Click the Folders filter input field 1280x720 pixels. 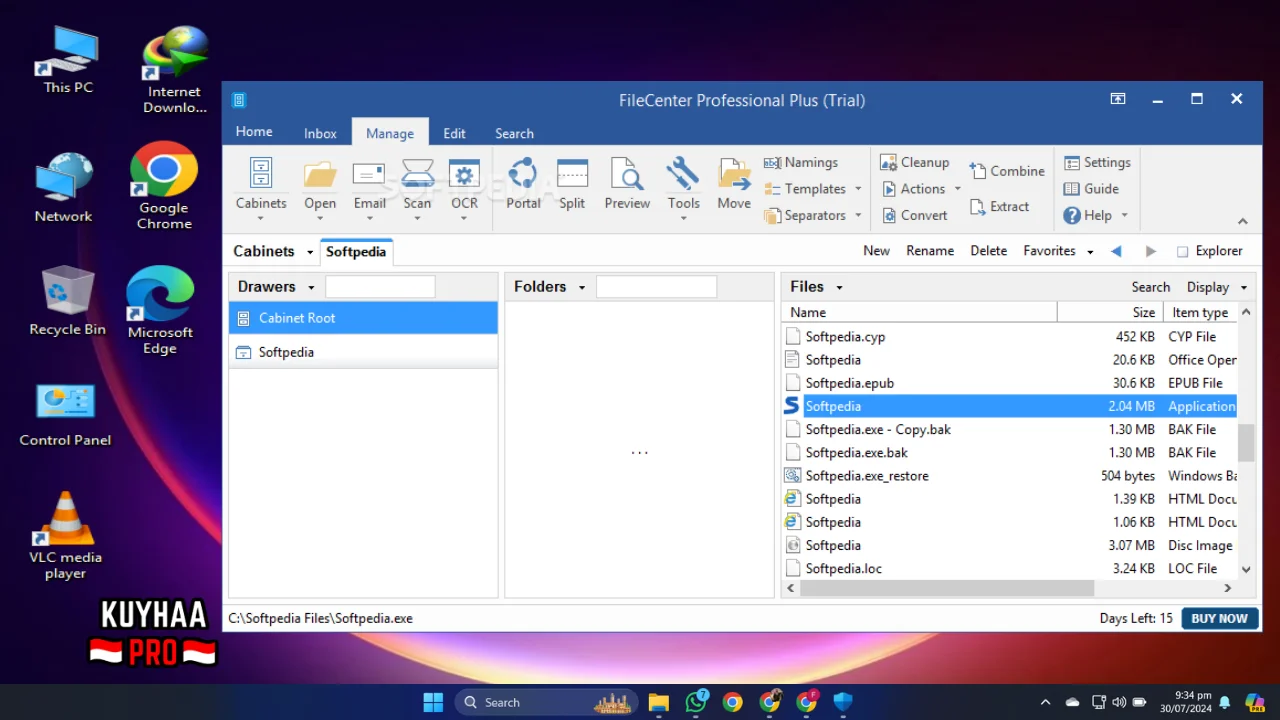(656, 287)
